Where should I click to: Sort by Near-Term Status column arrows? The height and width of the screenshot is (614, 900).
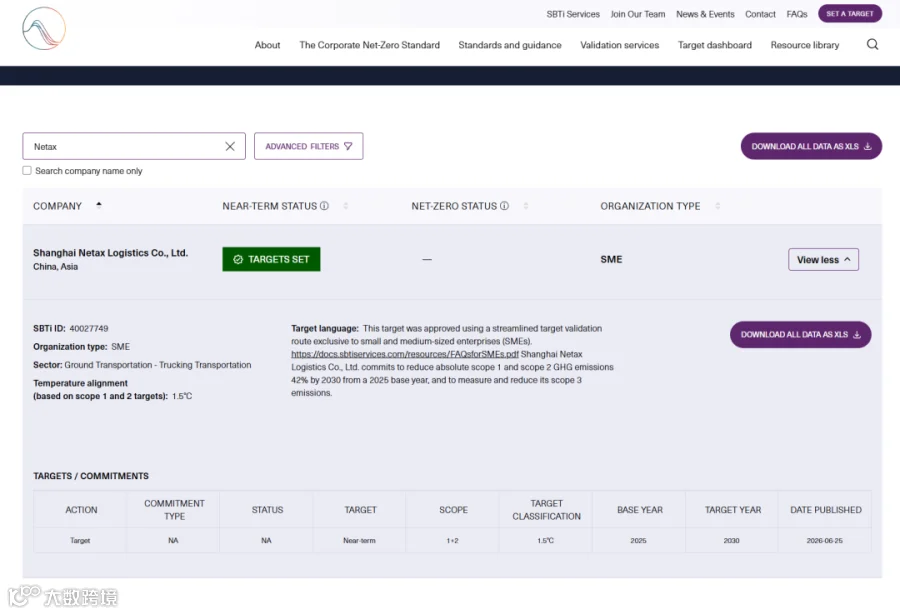click(x=346, y=205)
